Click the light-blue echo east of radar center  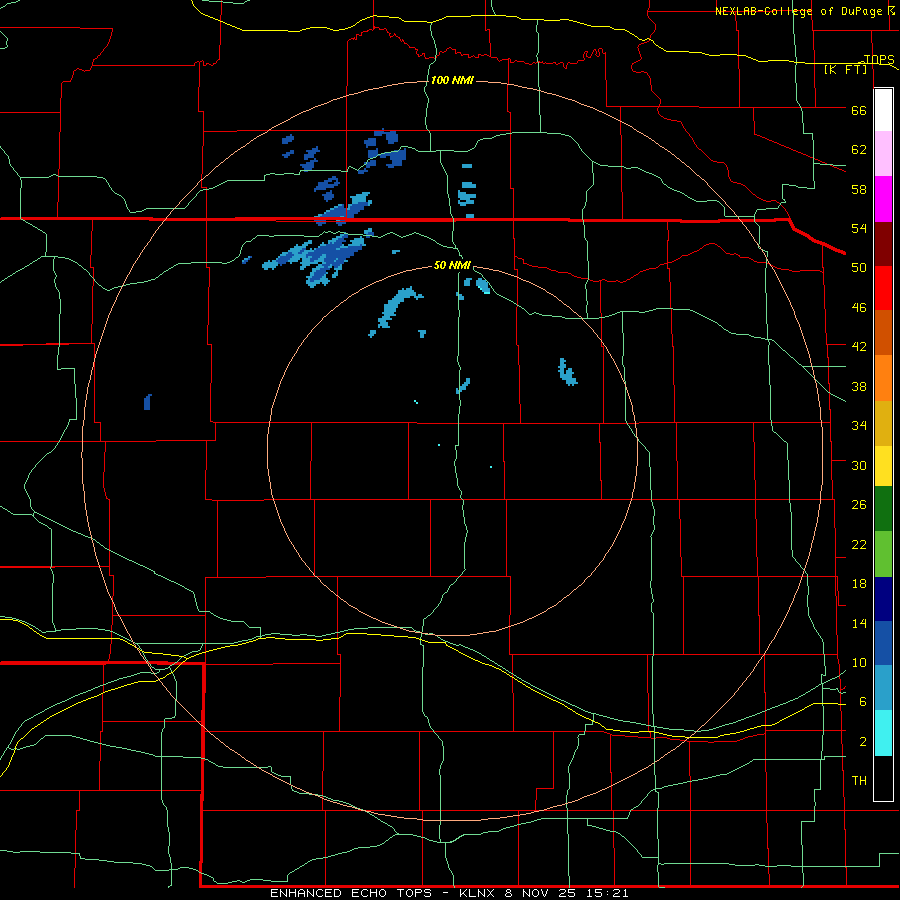coord(567,372)
